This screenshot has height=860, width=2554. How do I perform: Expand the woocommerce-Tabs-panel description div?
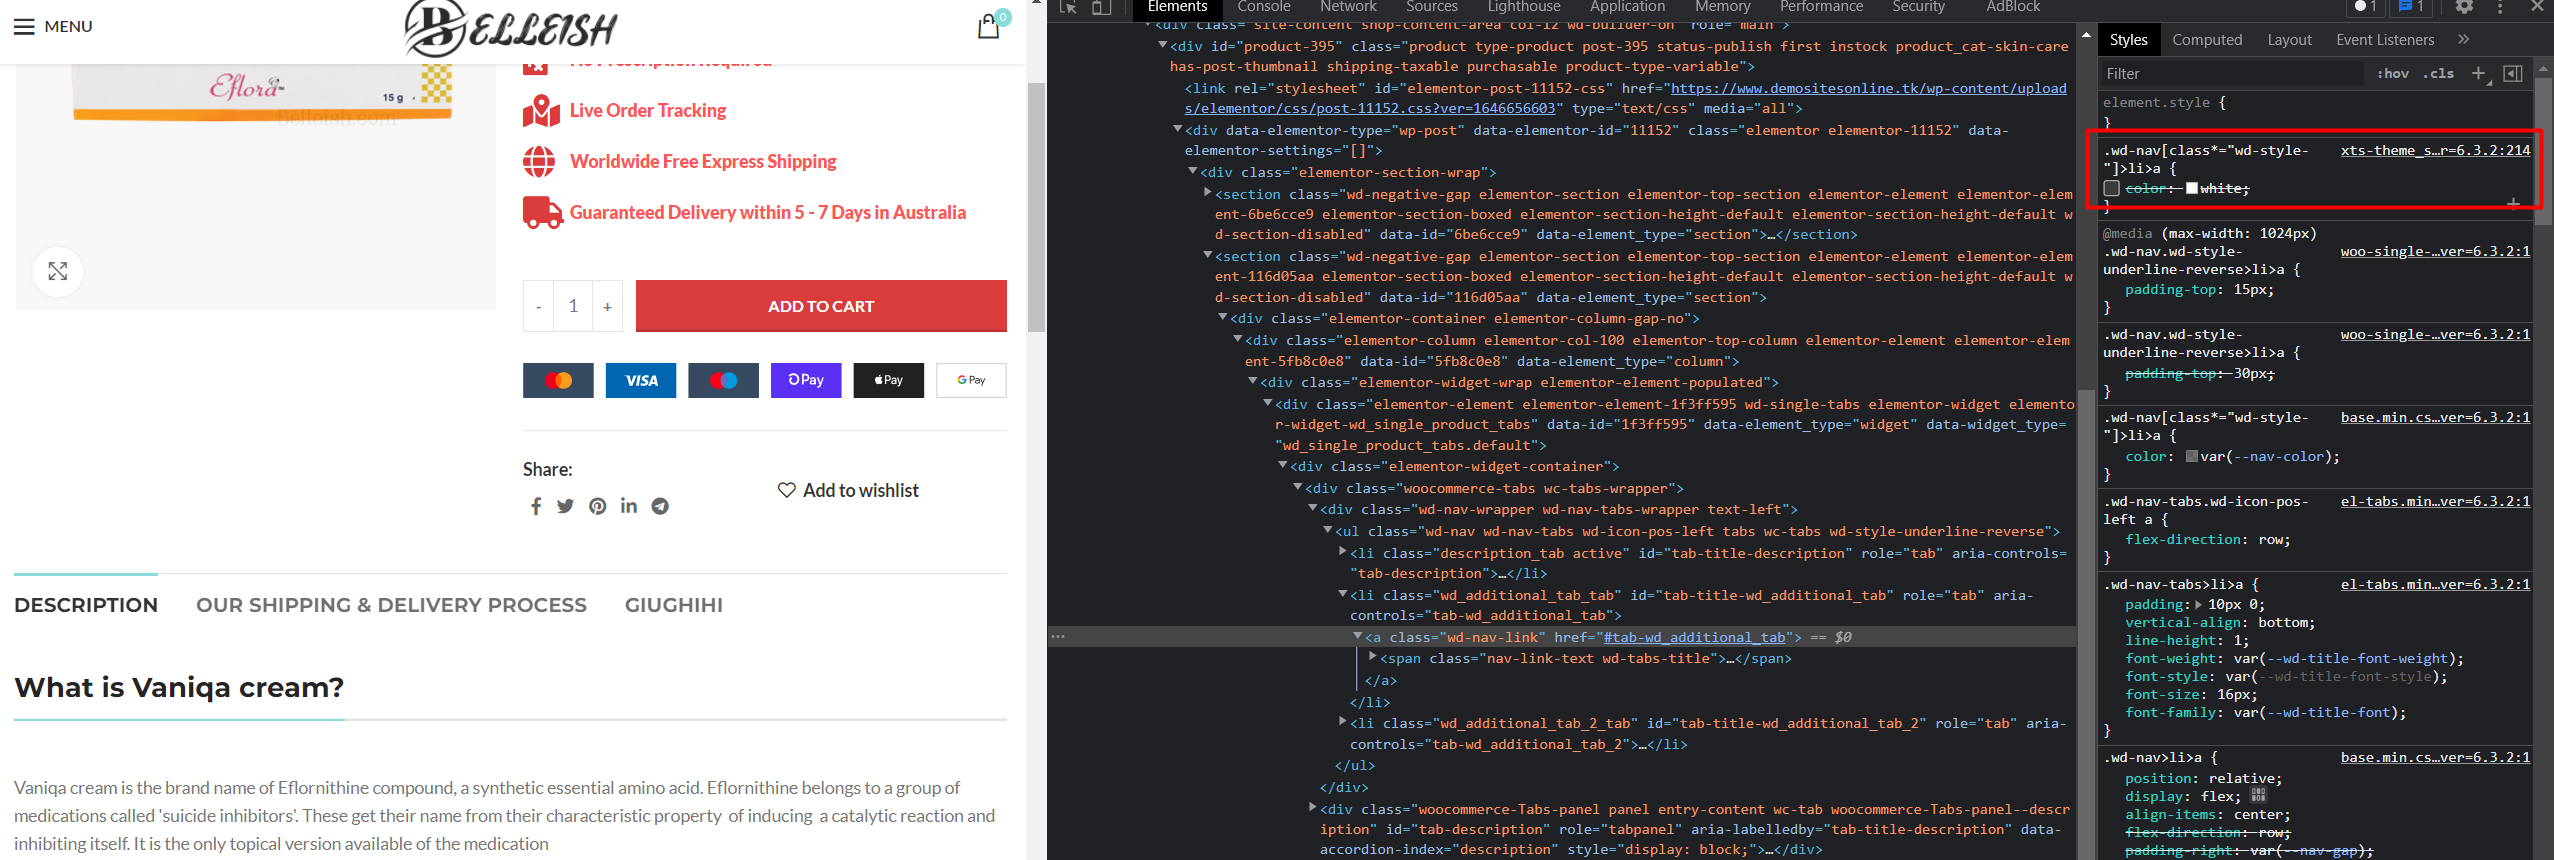[1312, 807]
